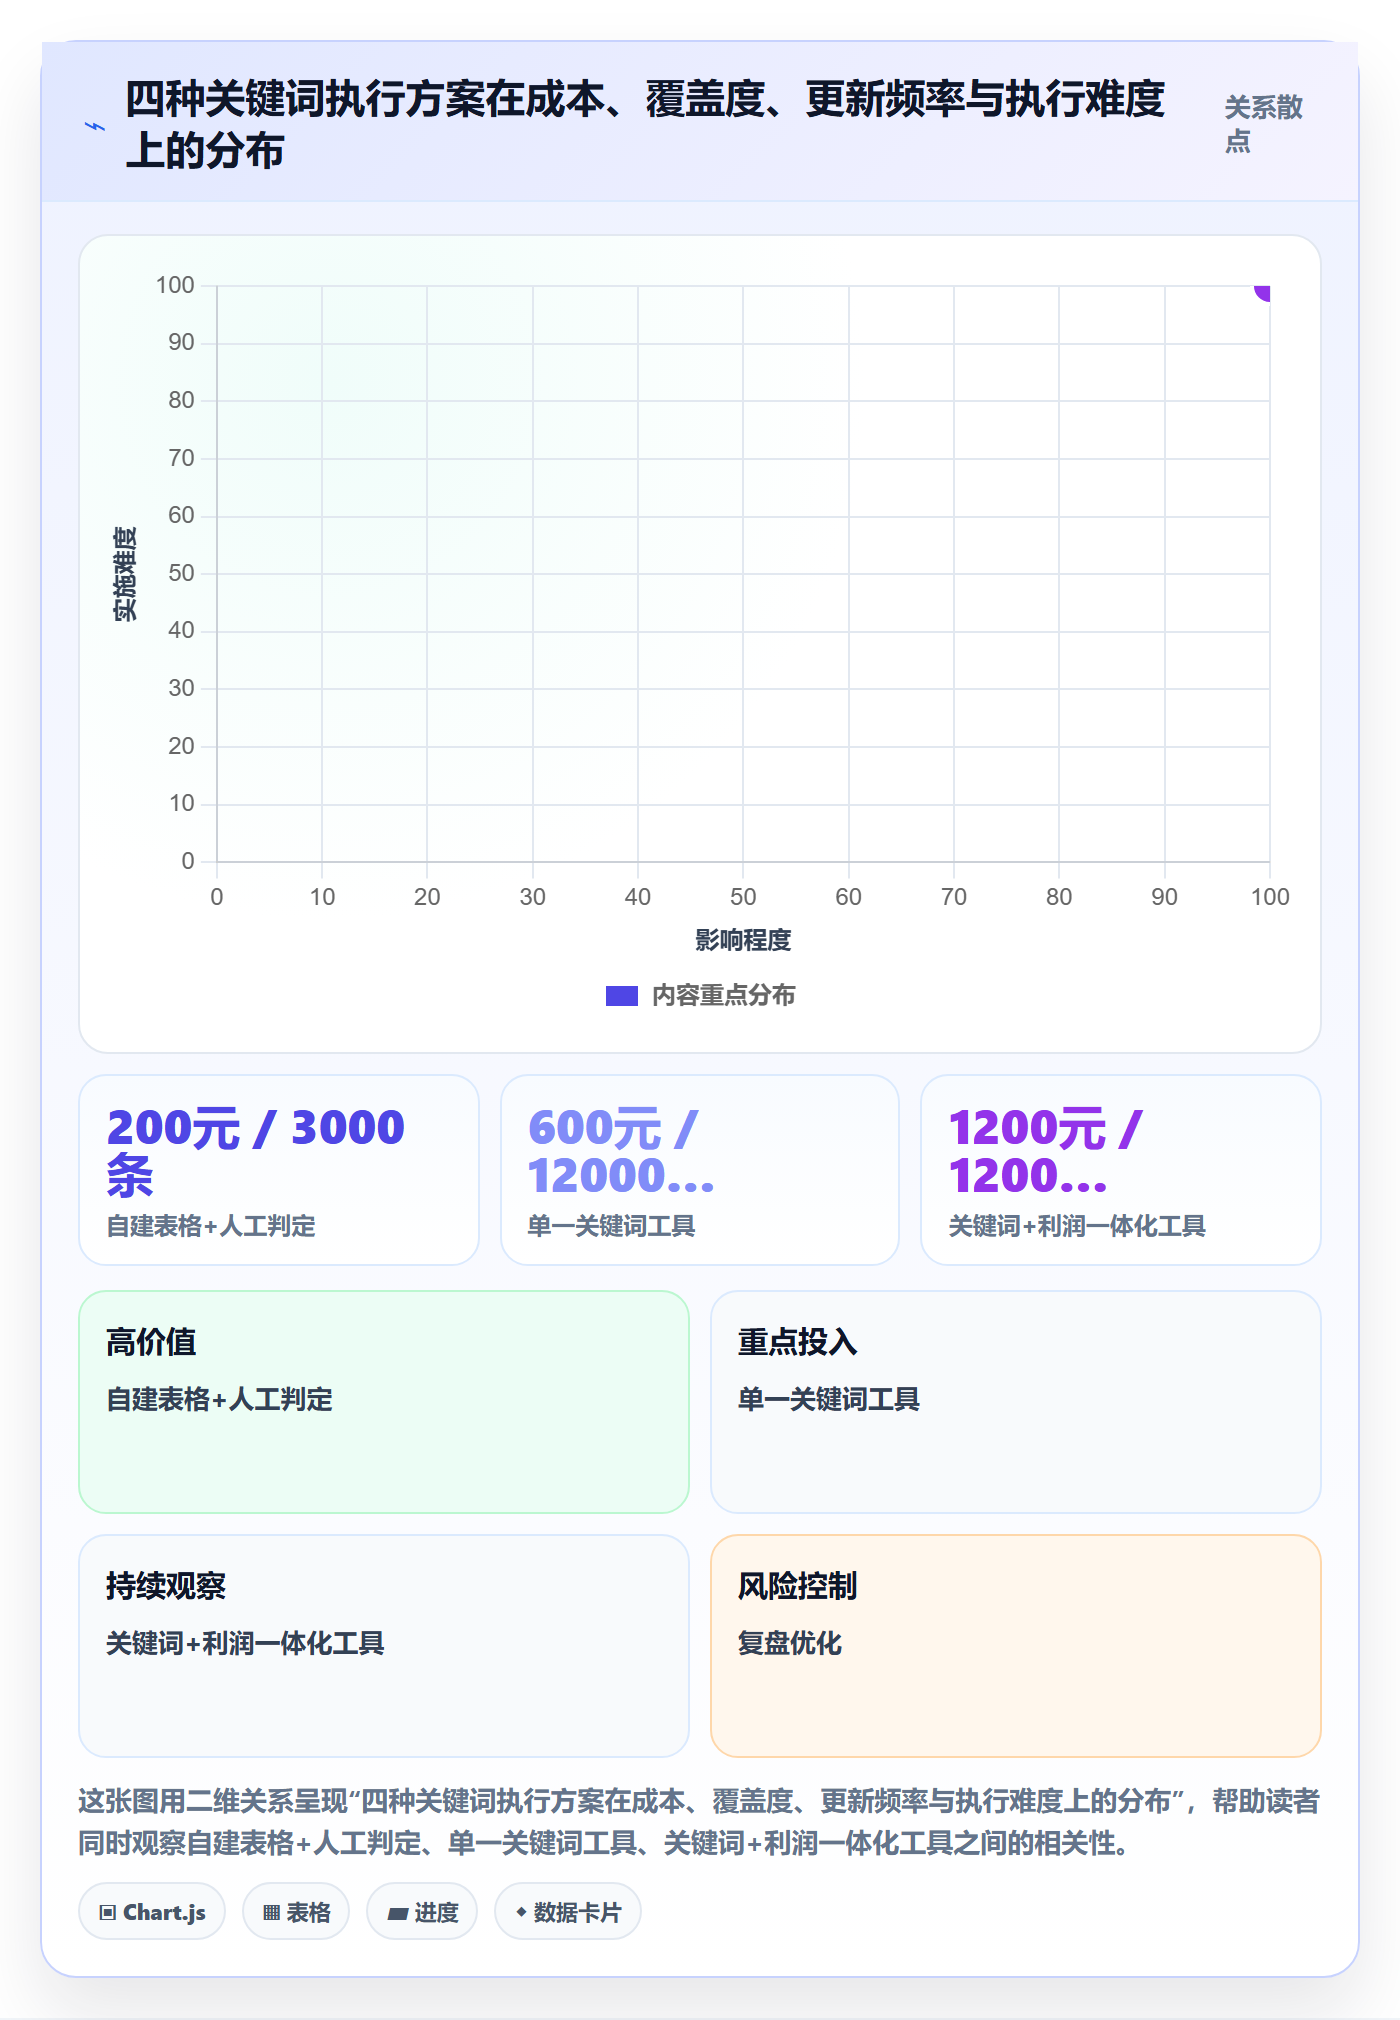Click the 进度 tag chip
Screen dimensions: 1400x2020
pos(422,1912)
